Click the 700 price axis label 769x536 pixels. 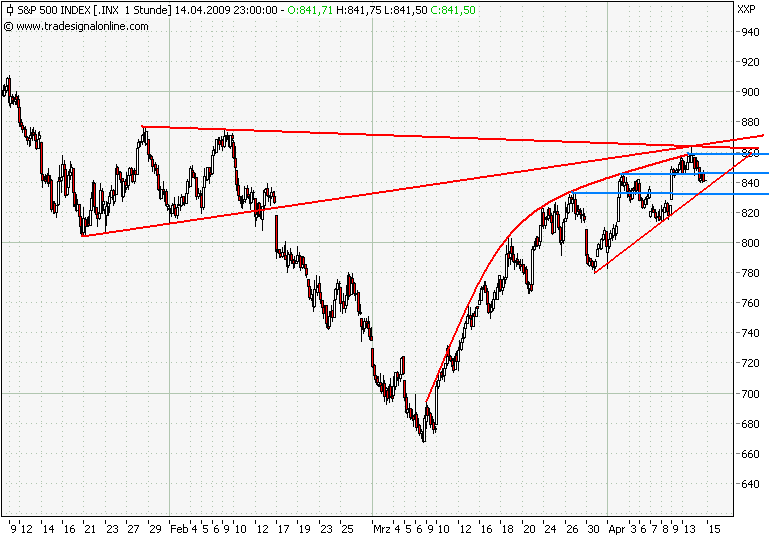[x=750, y=394]
